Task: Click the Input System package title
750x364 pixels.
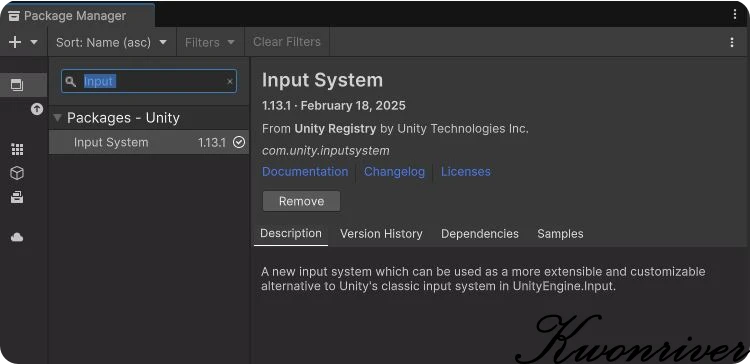Action: (x=322, y=80)
